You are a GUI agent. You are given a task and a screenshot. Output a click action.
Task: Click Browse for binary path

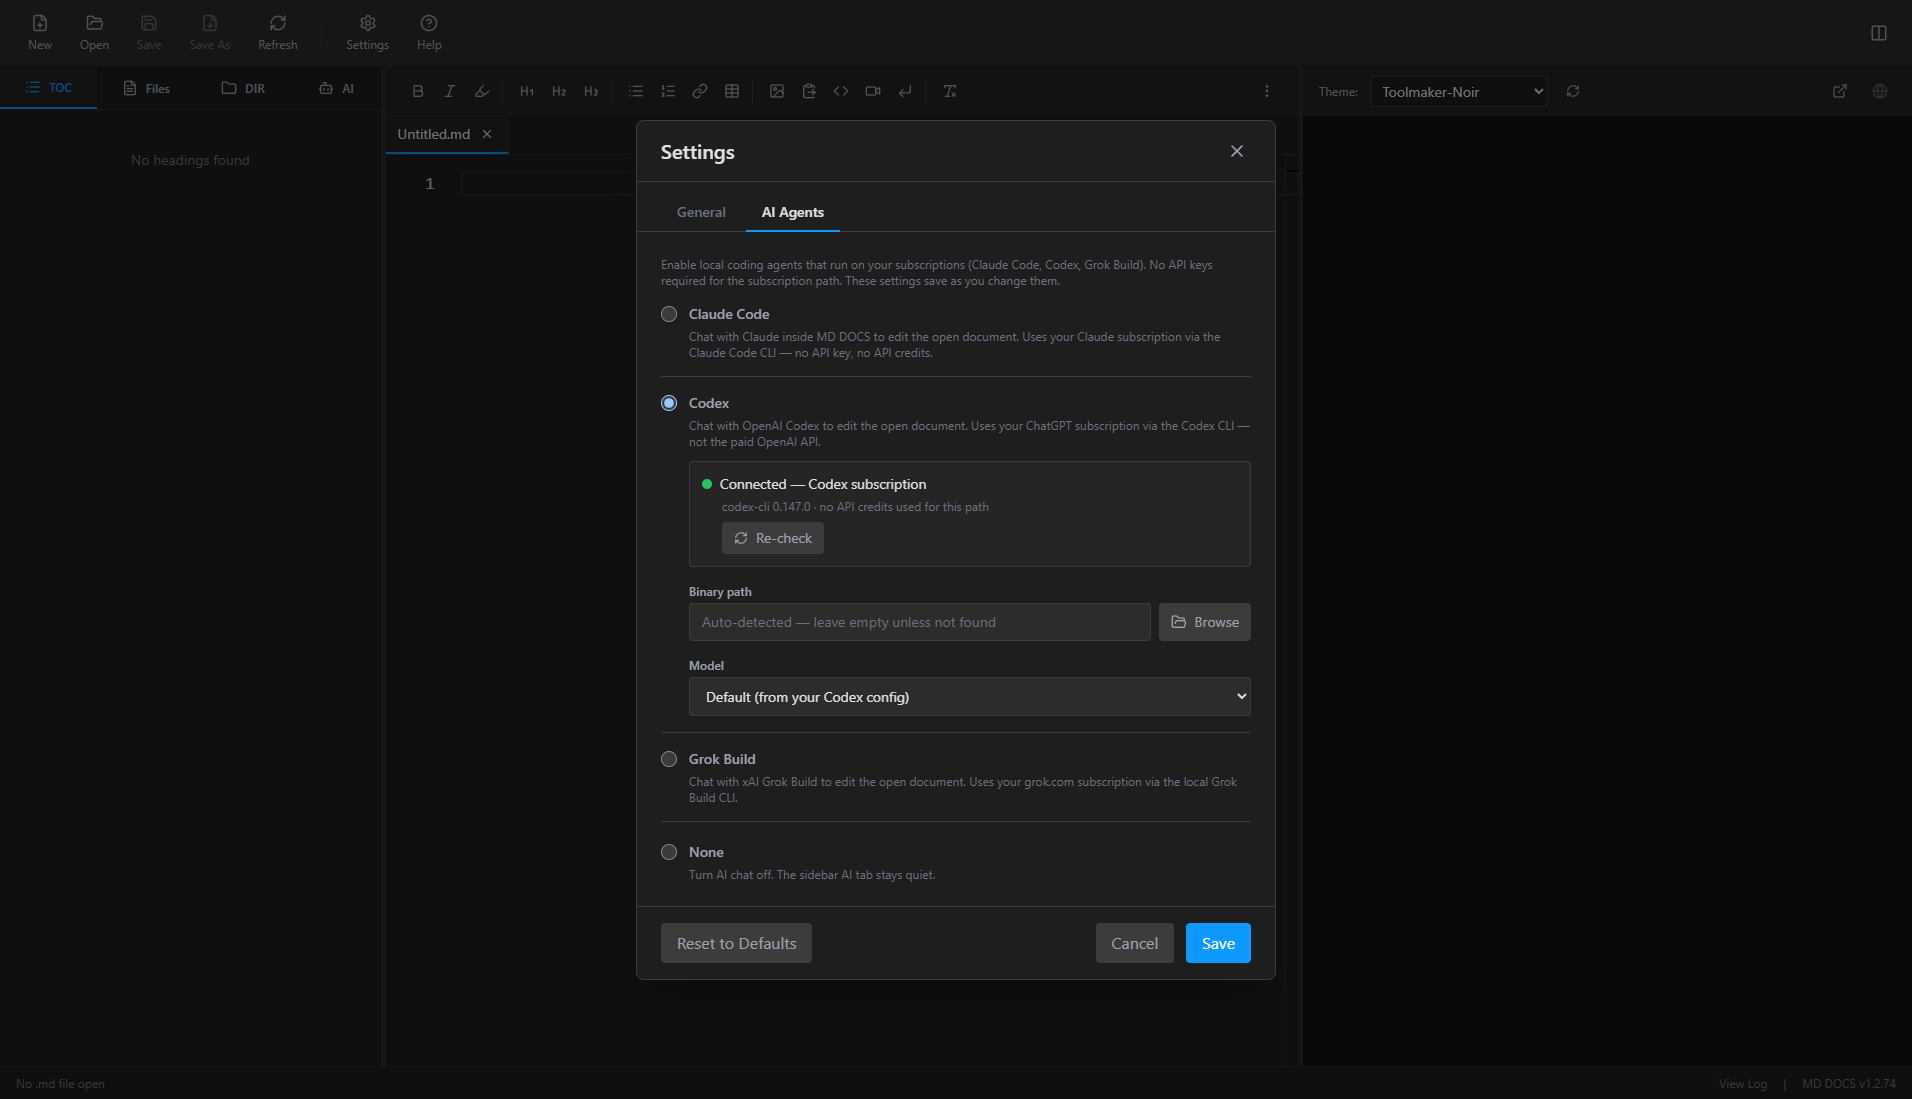click(x=1204, y=622)
